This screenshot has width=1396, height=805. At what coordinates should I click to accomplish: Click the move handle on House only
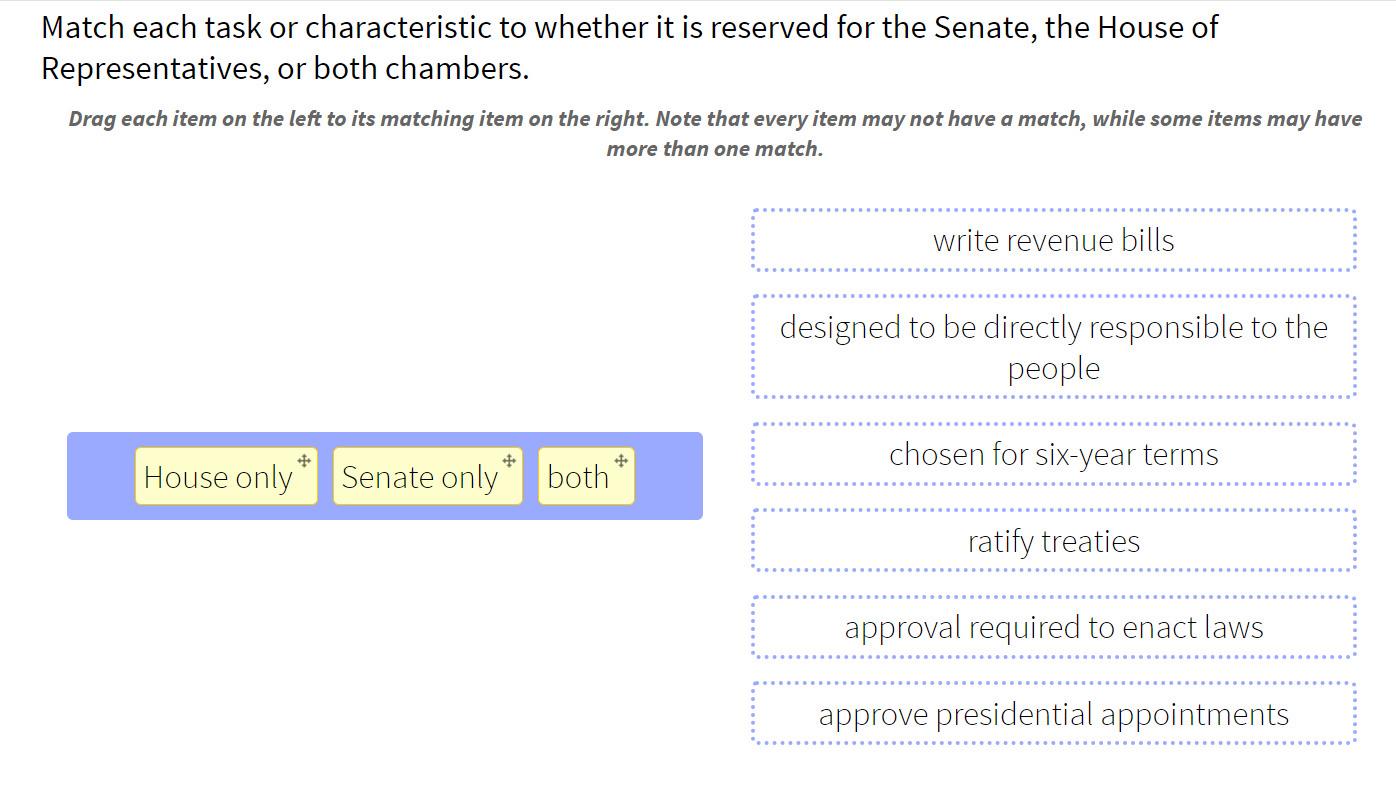305,461
